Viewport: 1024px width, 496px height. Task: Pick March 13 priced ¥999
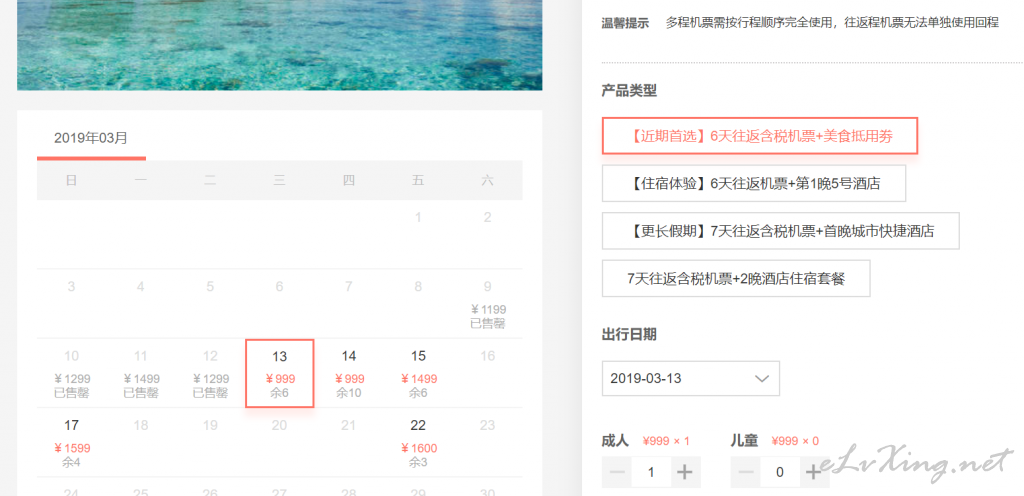pyautogui.click(x=280, y=373)
